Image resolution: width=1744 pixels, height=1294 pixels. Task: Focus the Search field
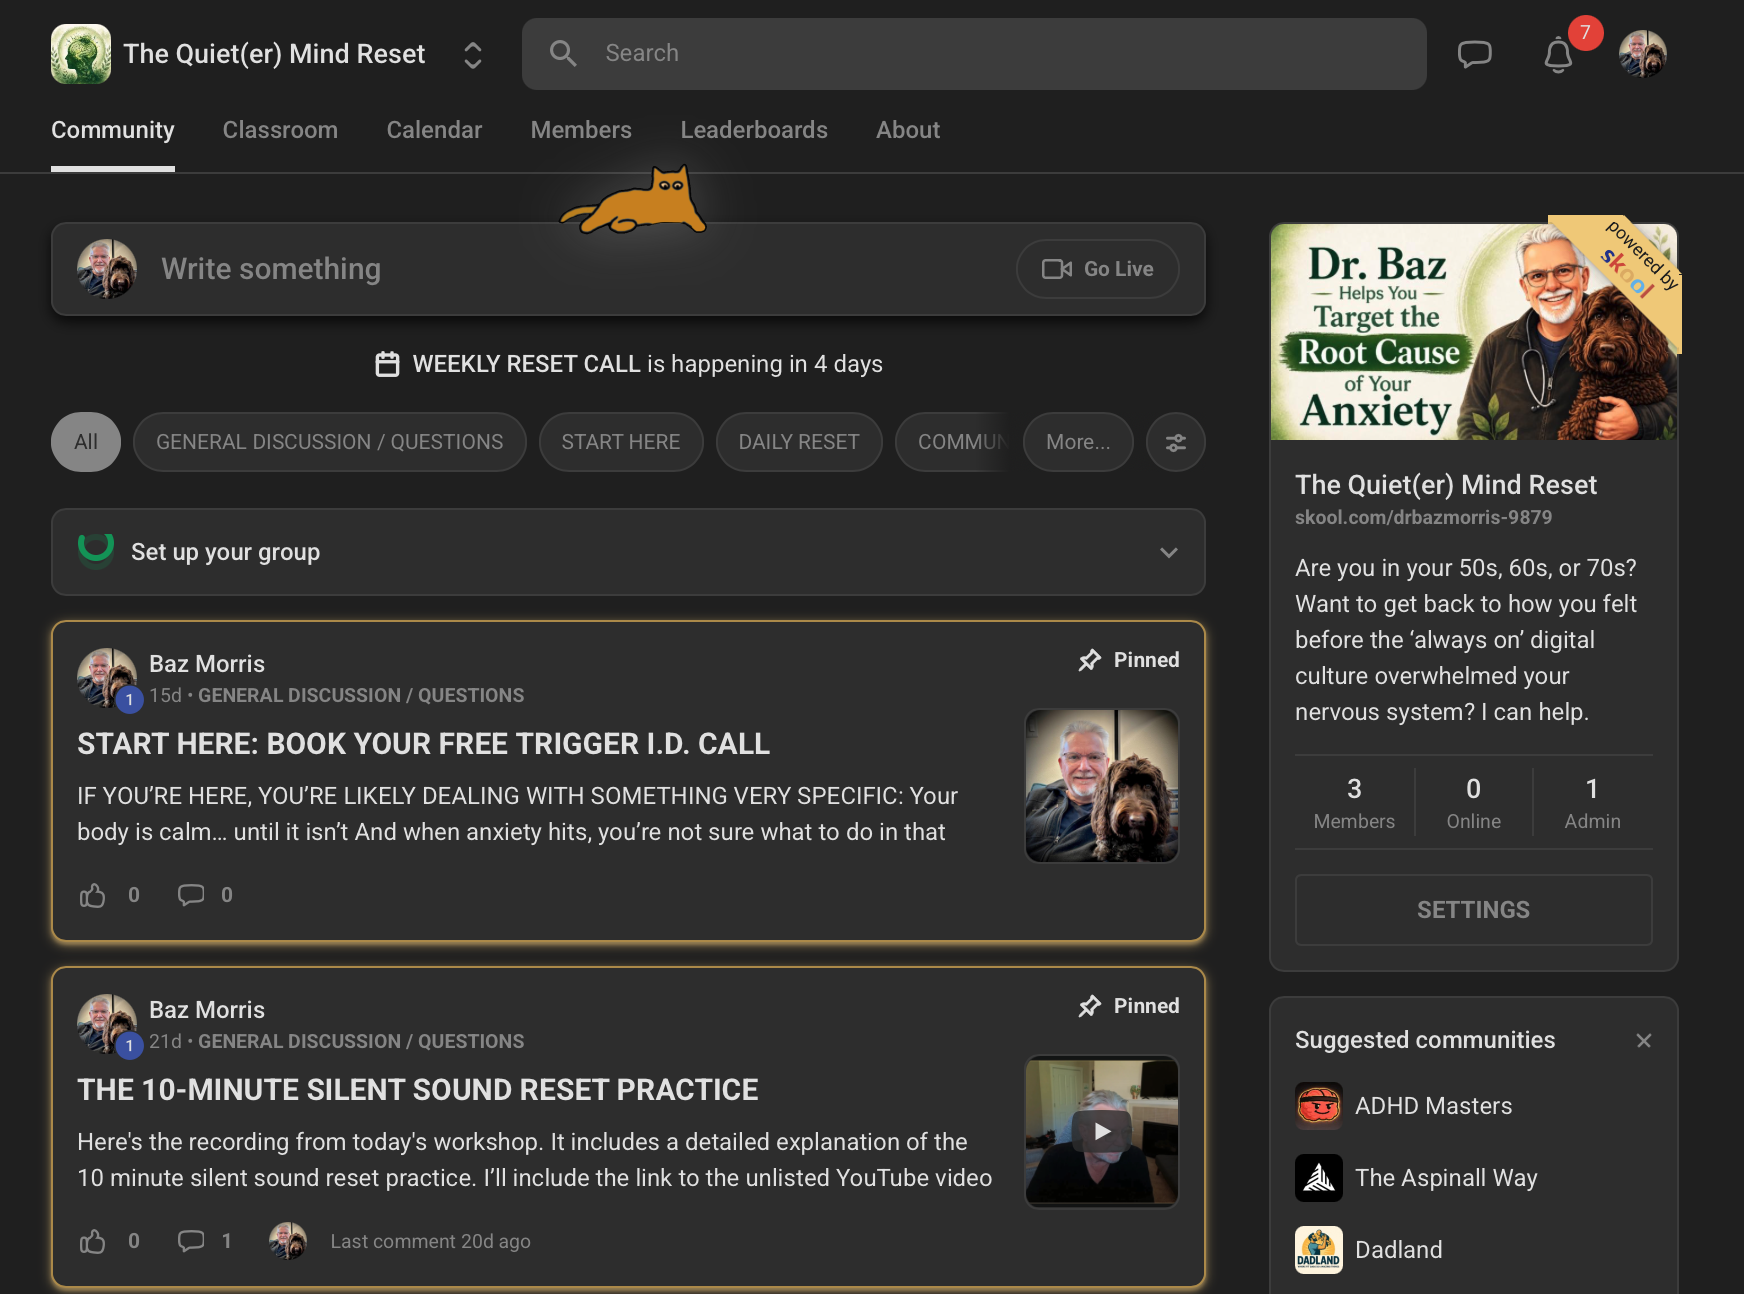974,54
